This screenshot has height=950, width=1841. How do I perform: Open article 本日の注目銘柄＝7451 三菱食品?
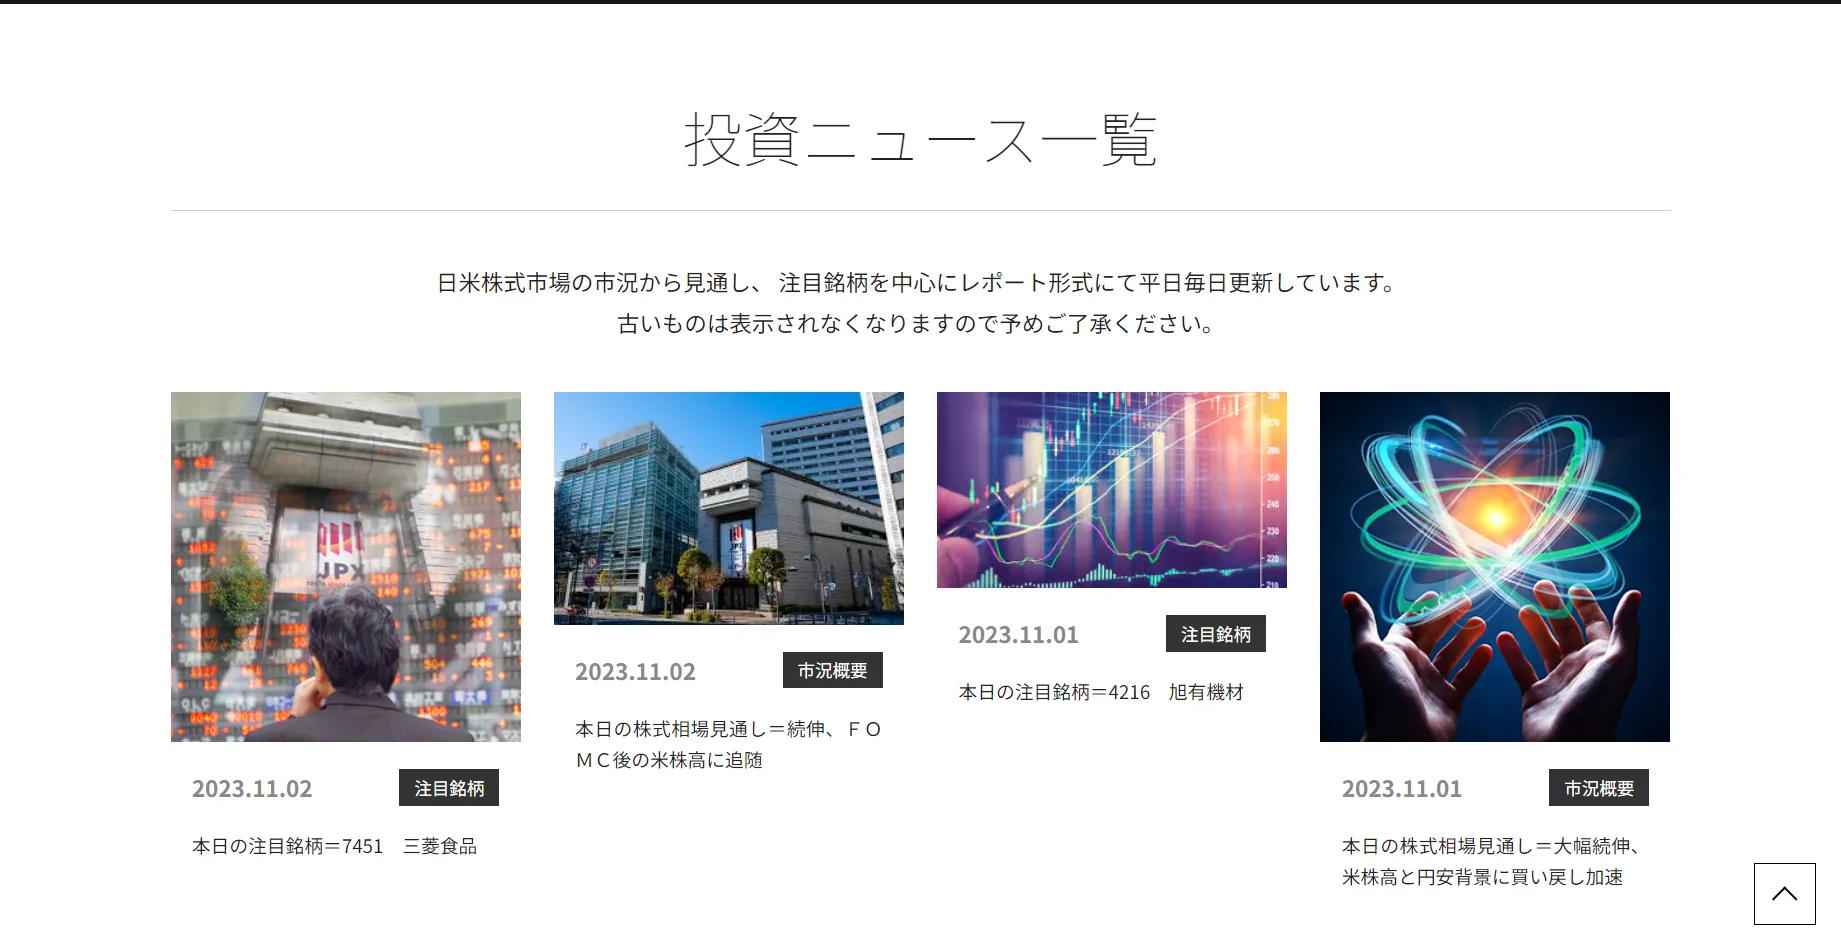[x=334, y=846]
